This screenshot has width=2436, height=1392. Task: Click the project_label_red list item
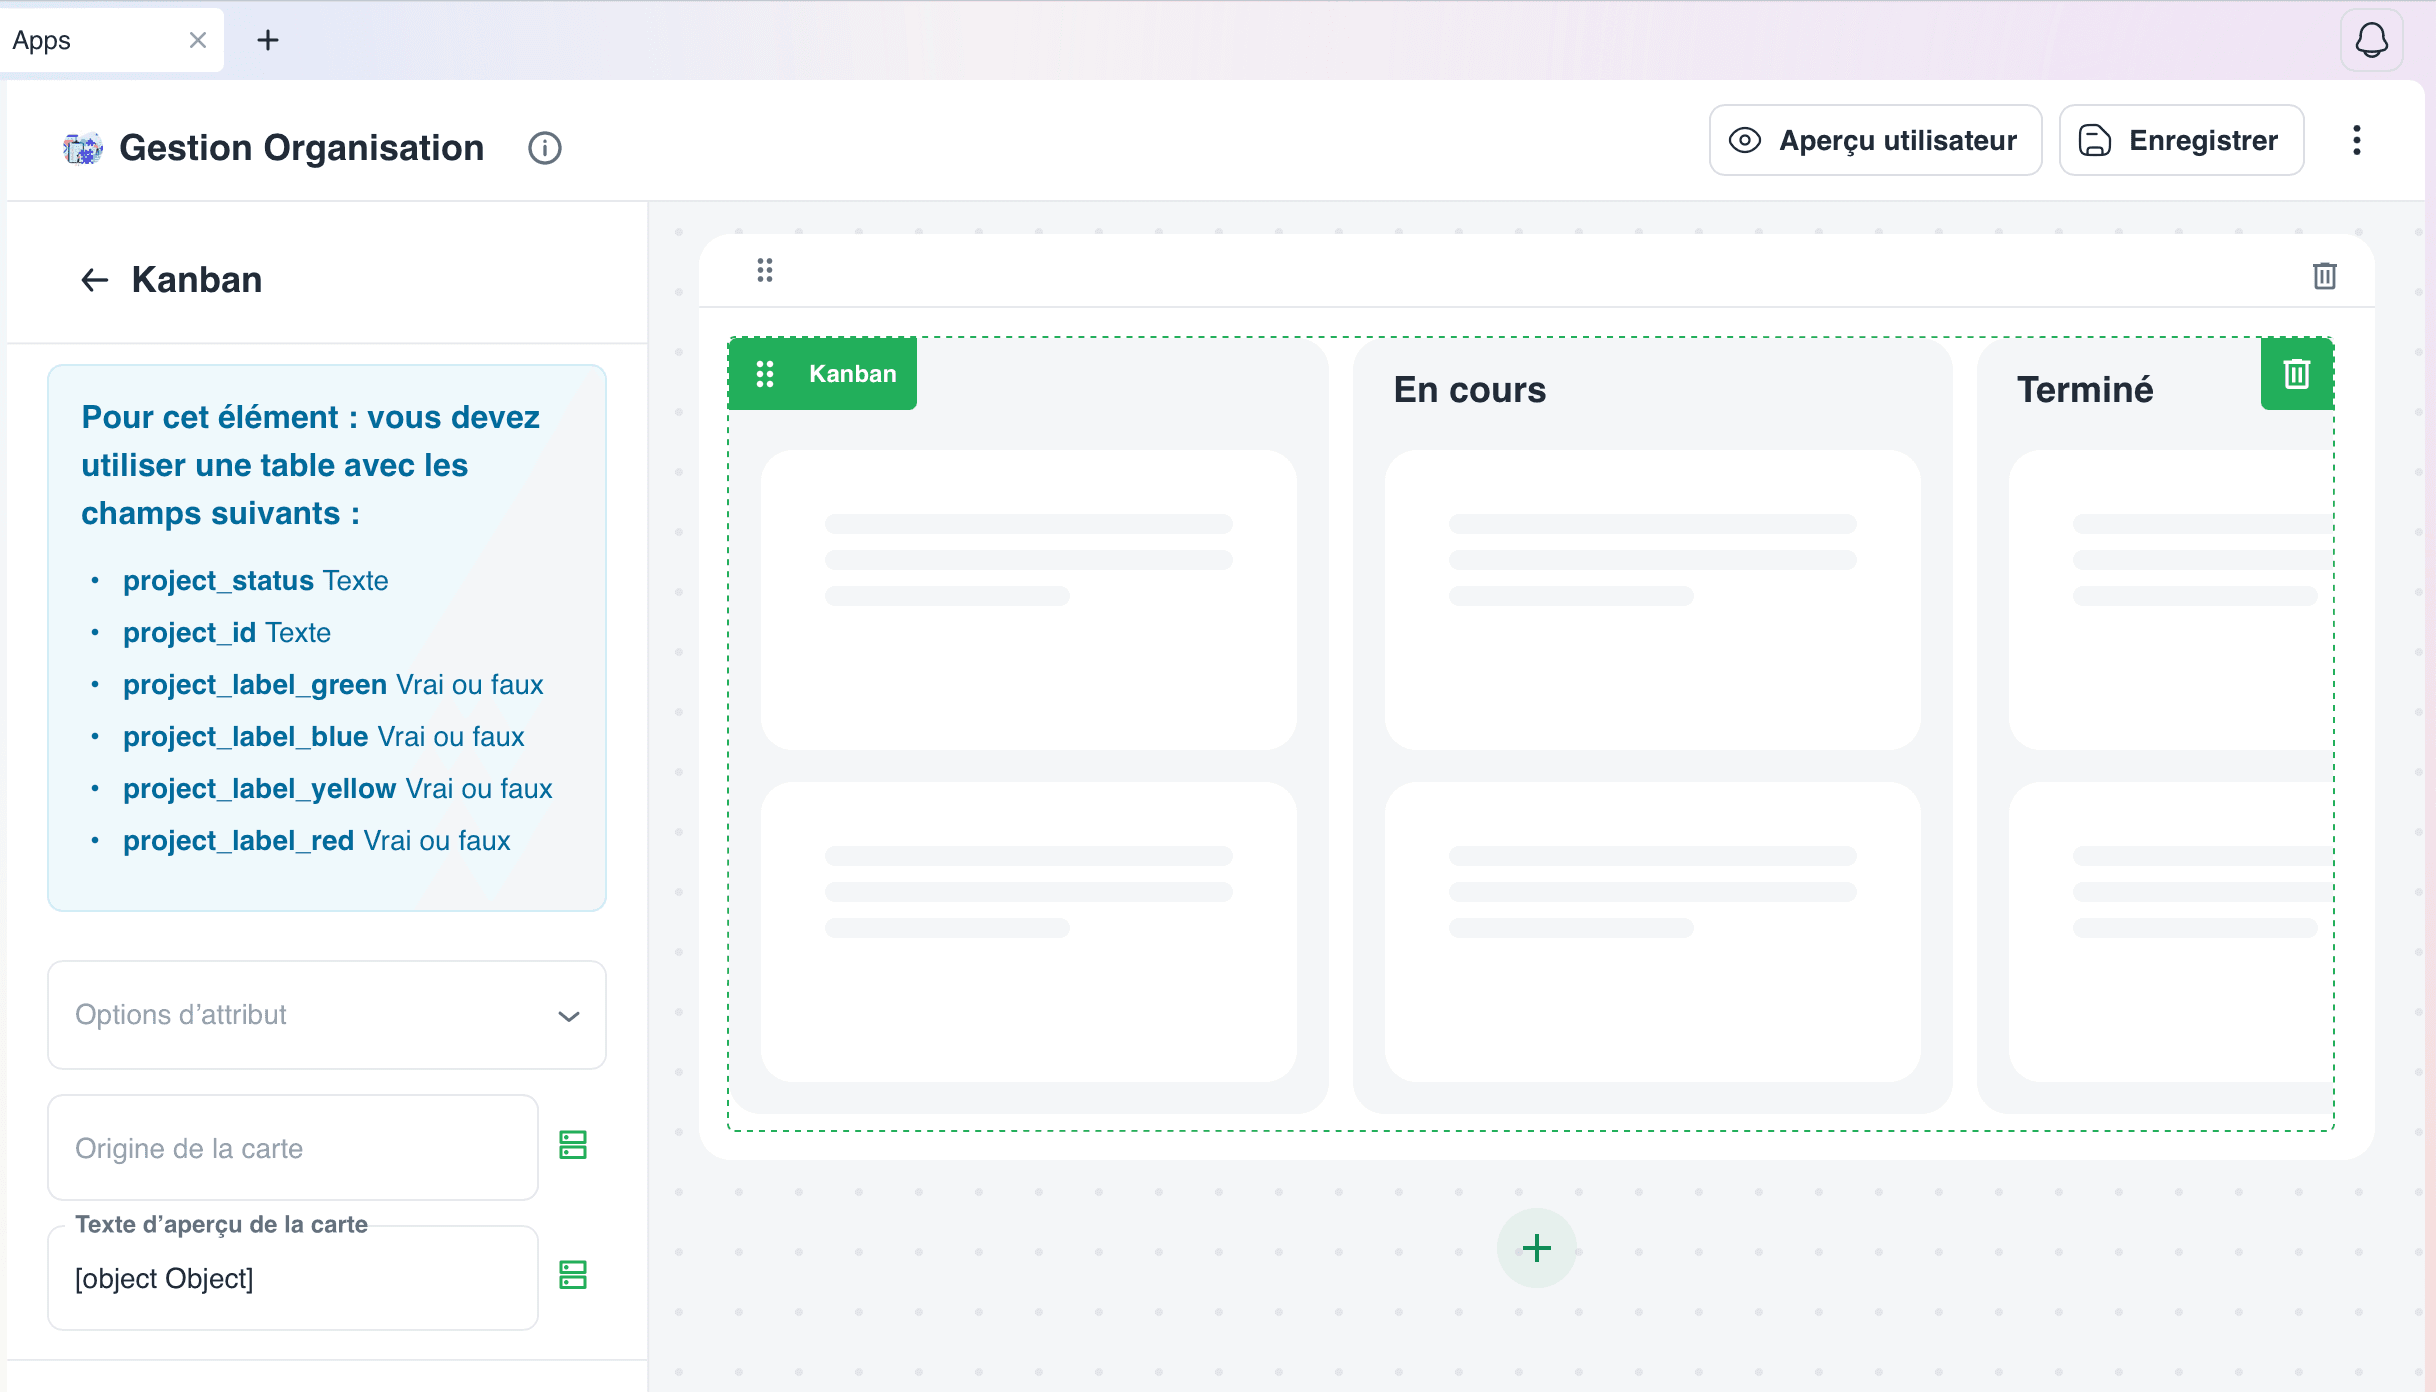point(317,841)
